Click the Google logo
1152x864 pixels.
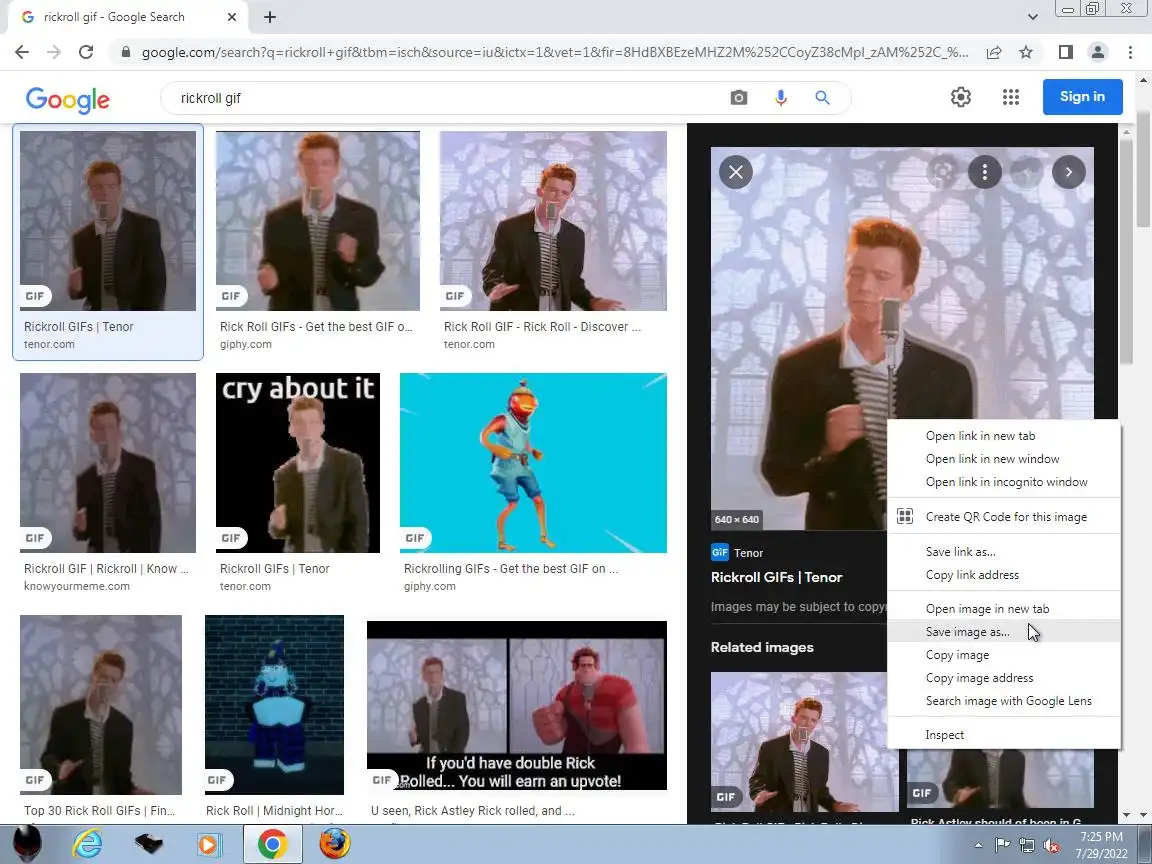[x=68, y=99]
